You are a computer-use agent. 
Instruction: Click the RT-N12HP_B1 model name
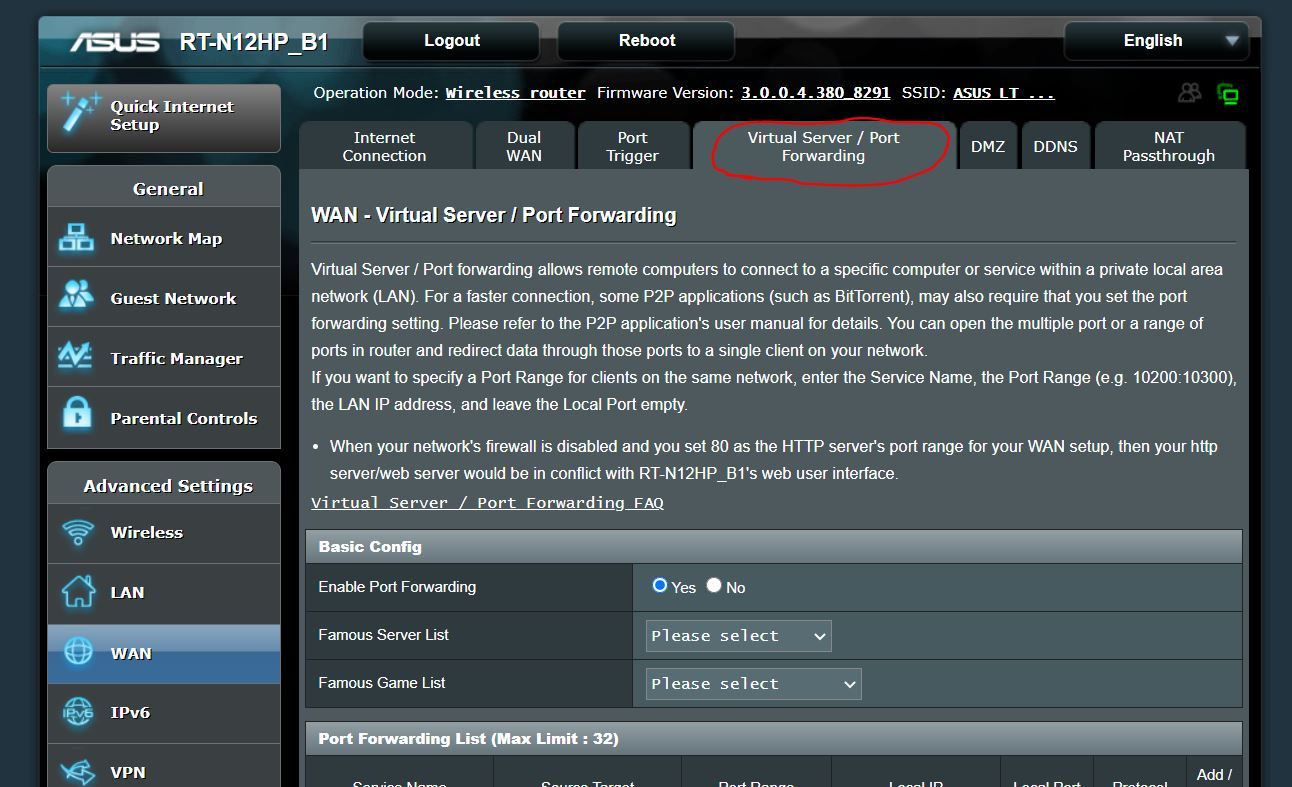point(254,42)
